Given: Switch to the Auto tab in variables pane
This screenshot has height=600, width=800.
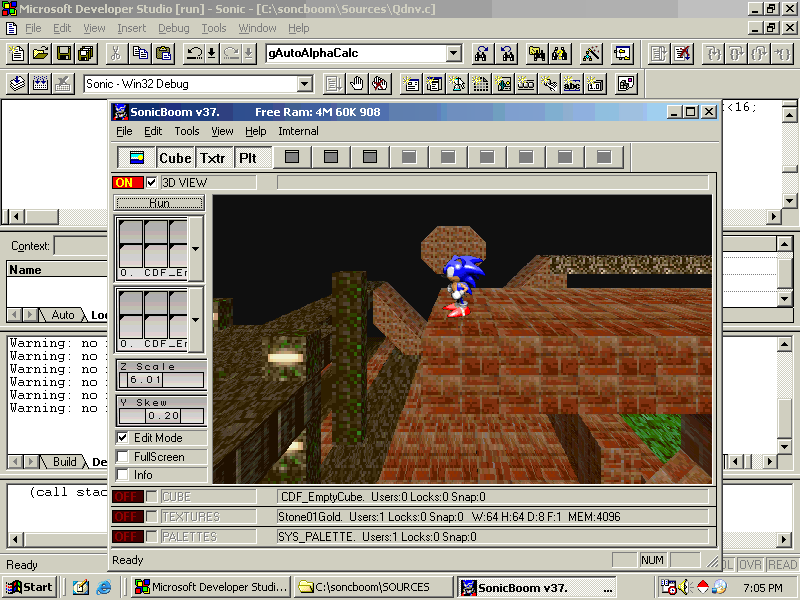Looking at the screenshot, I should click(x=63, y=315).
